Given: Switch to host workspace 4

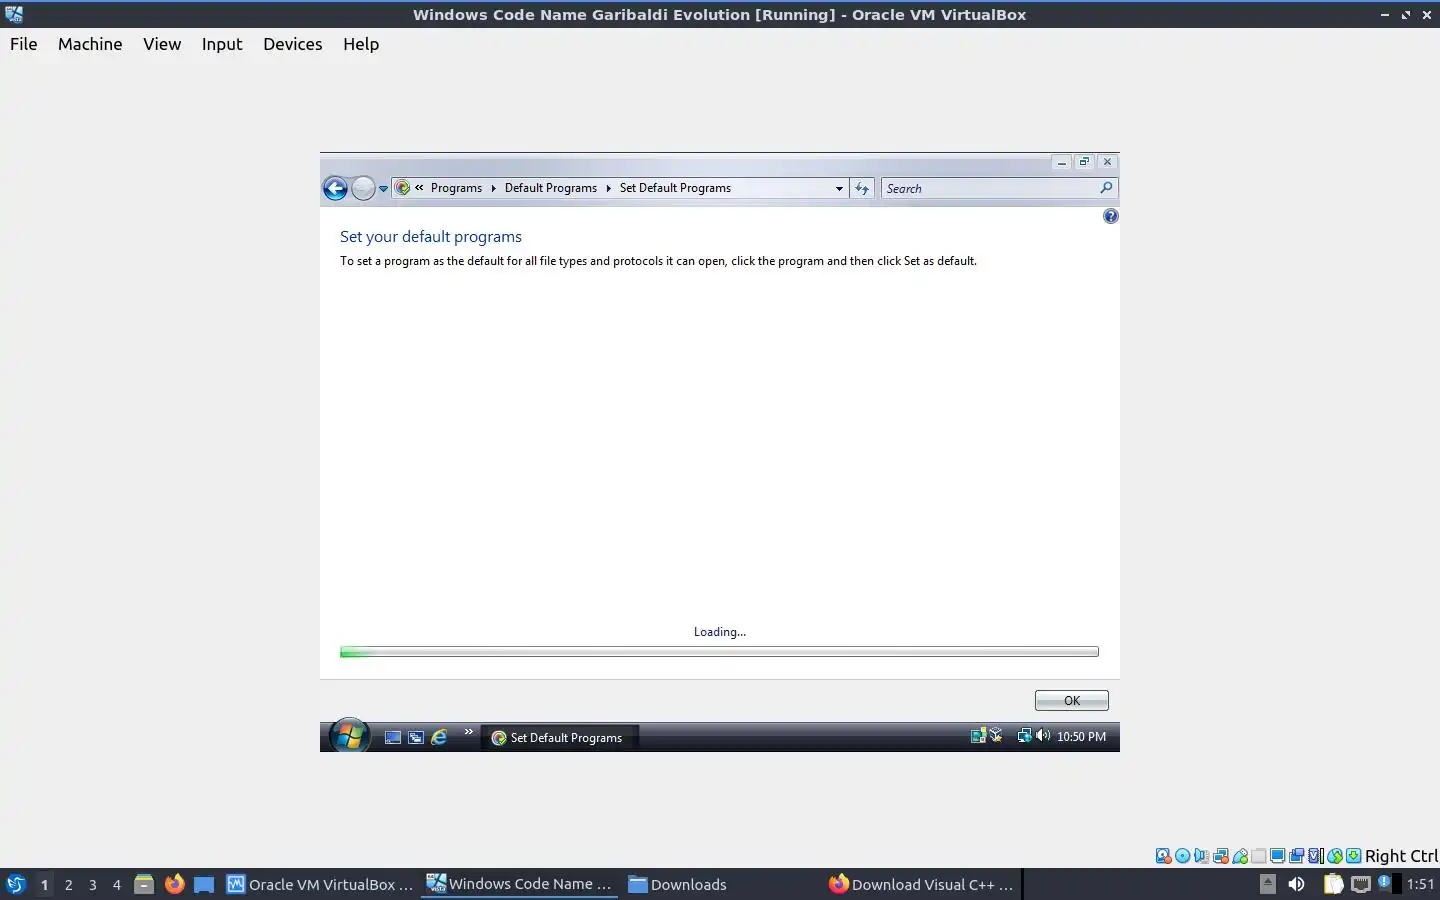Looking at the screenshot, I should pyautogui.click(x=117, y=884).
